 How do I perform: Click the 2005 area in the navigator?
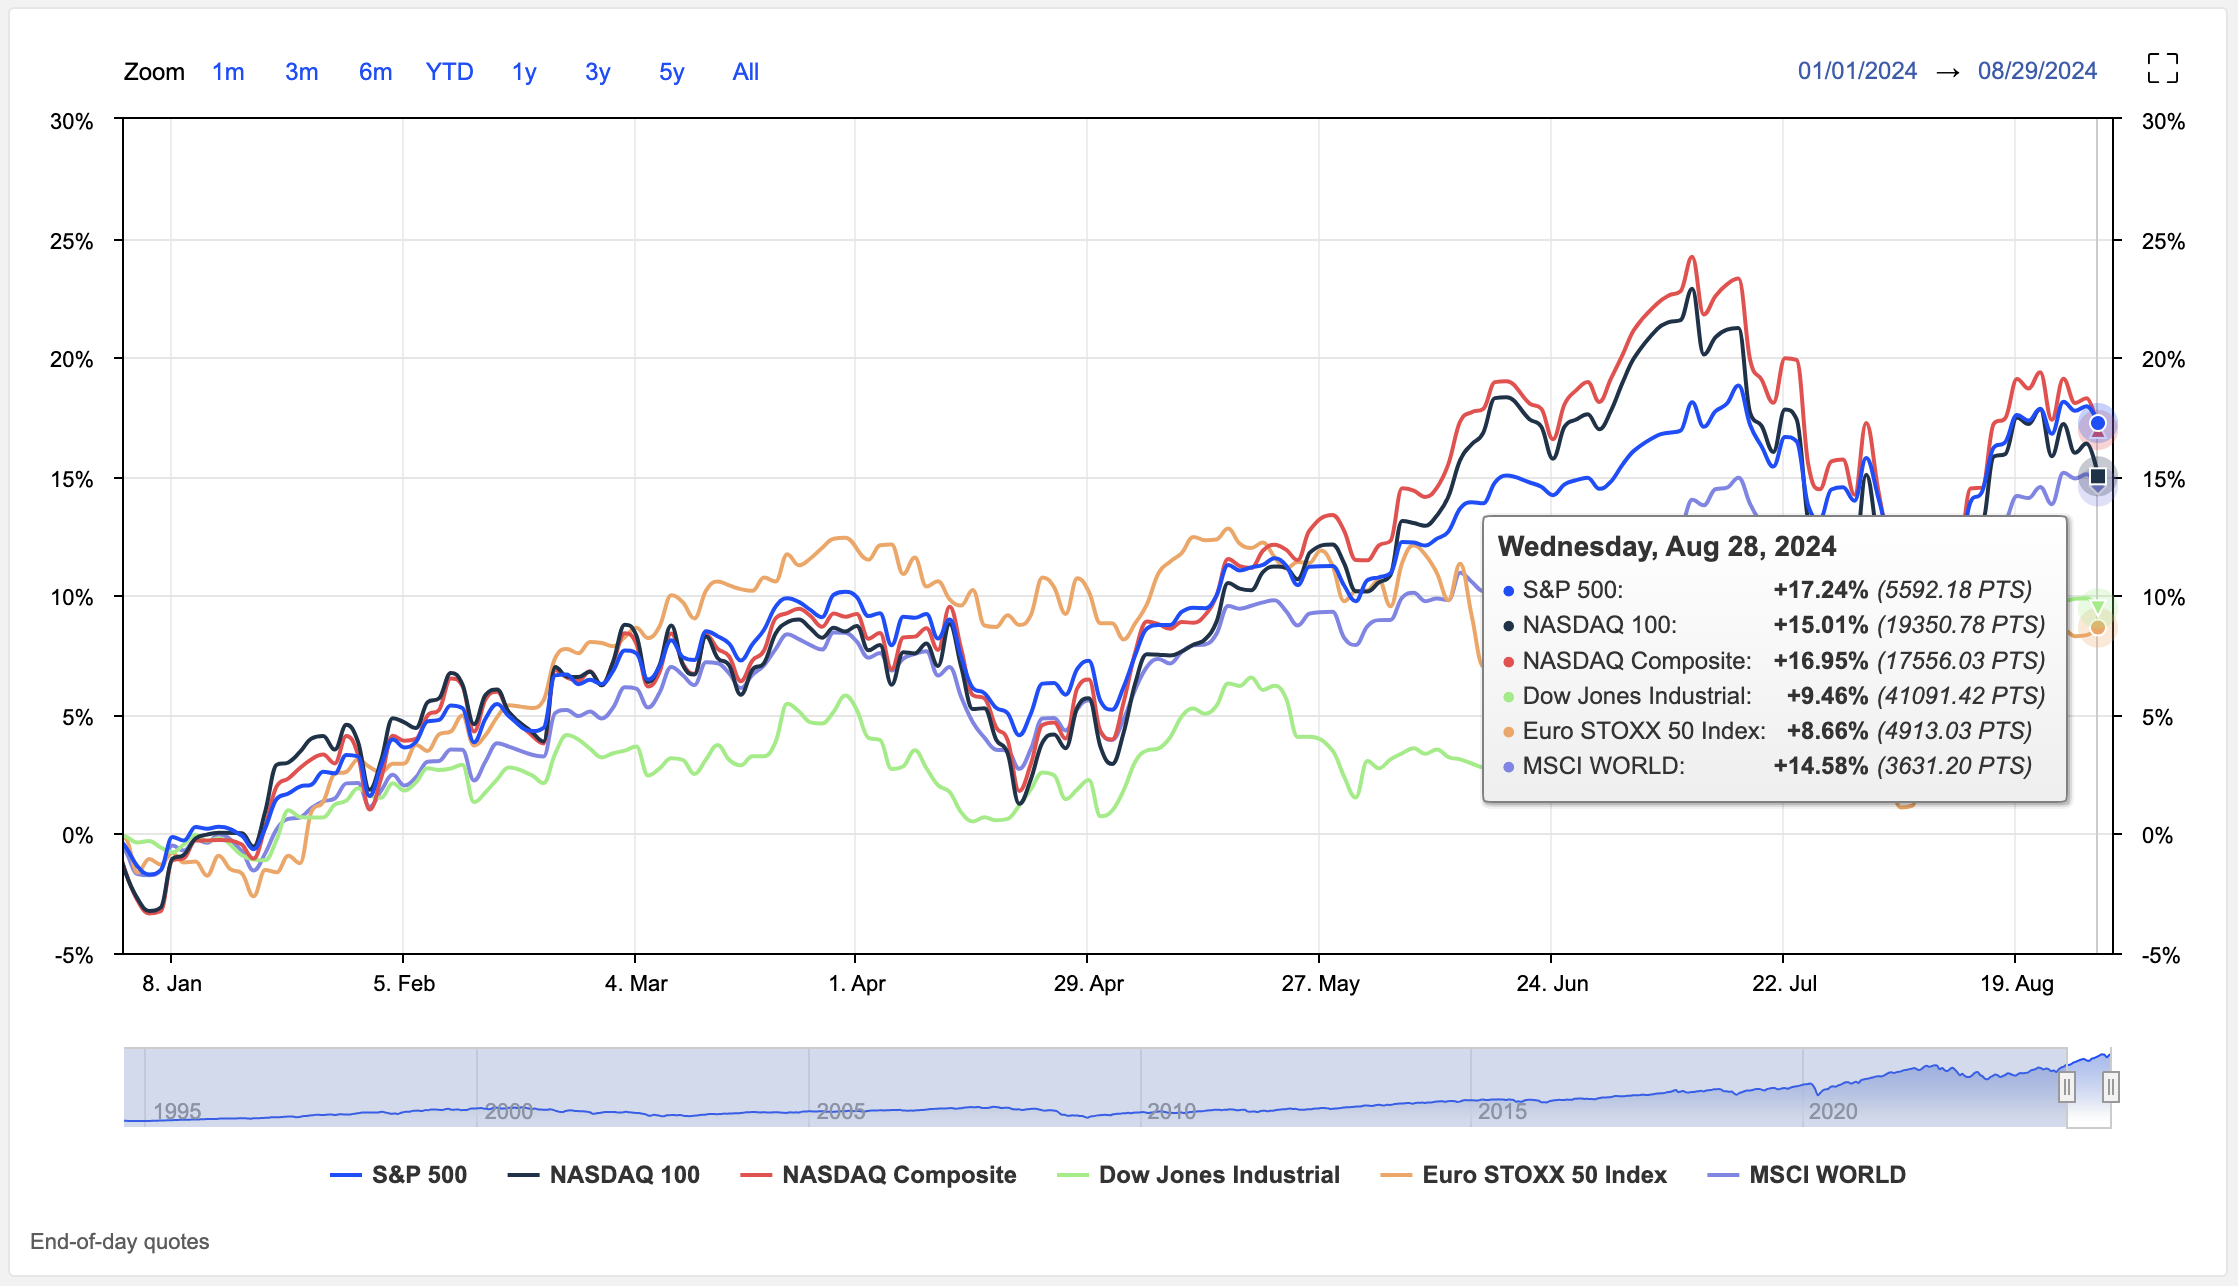tap(840, 1111)
